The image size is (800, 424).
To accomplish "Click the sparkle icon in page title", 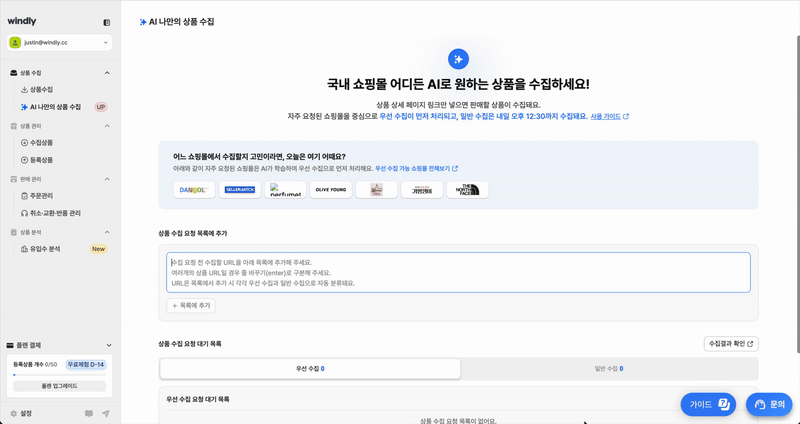I will click(143, 22).
